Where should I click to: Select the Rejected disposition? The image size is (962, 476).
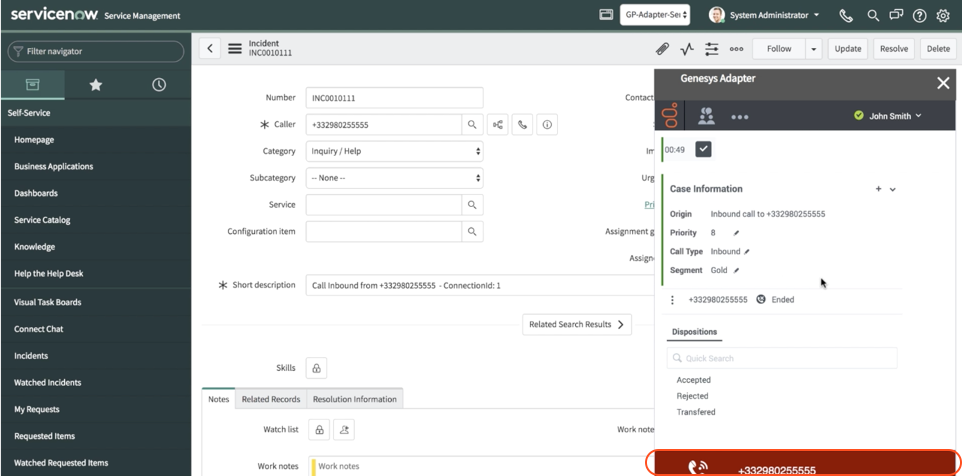coord(692,396)
